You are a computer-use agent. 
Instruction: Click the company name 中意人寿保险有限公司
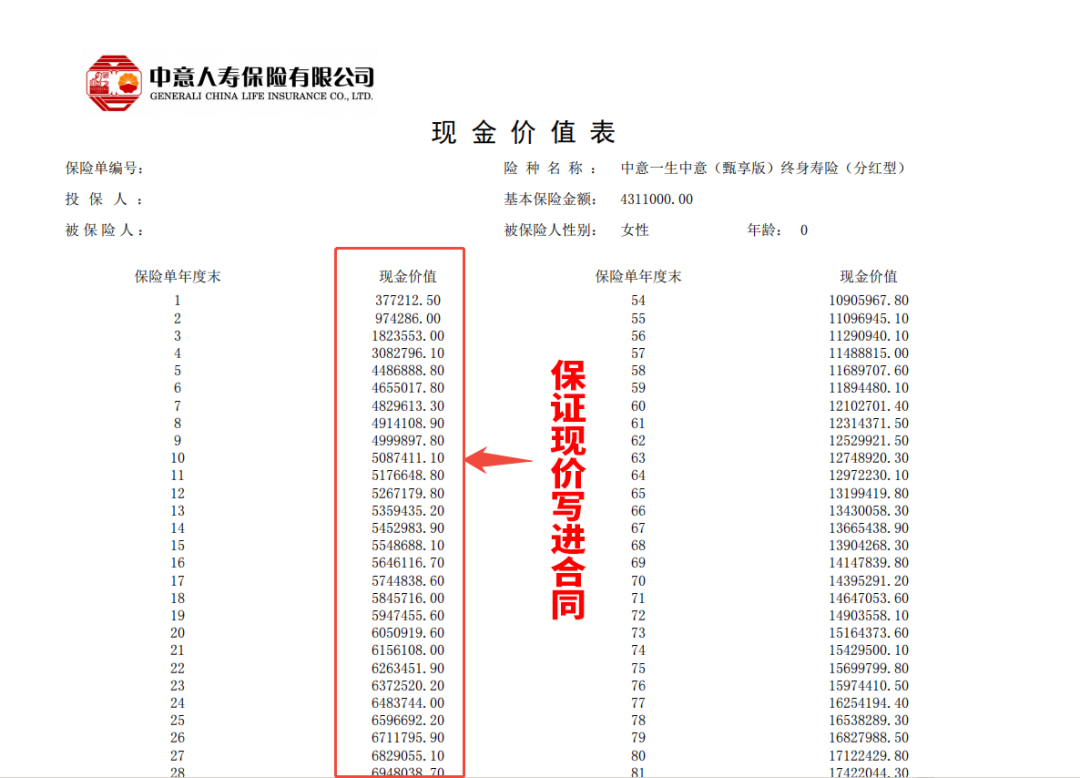click(262, 76)
